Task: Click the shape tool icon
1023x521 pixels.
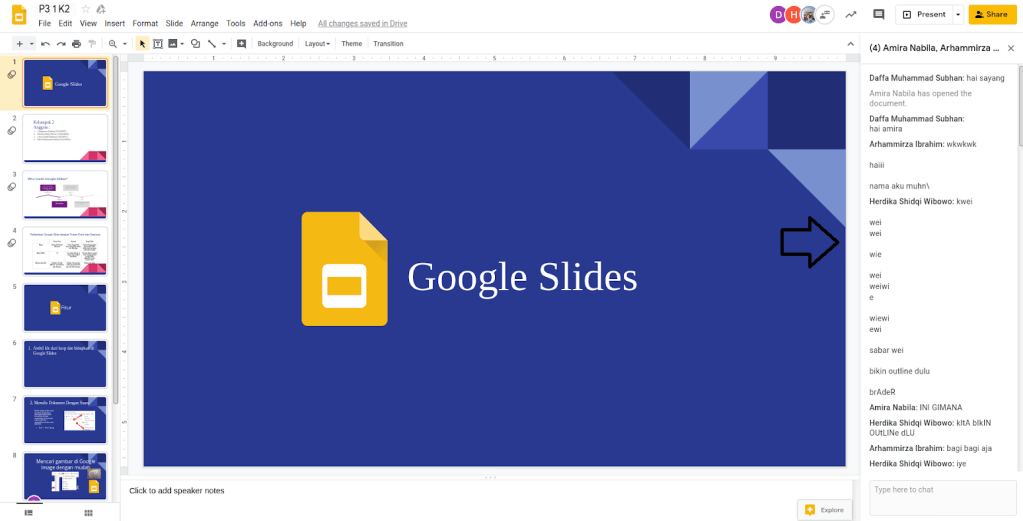Action: [195, 44]
